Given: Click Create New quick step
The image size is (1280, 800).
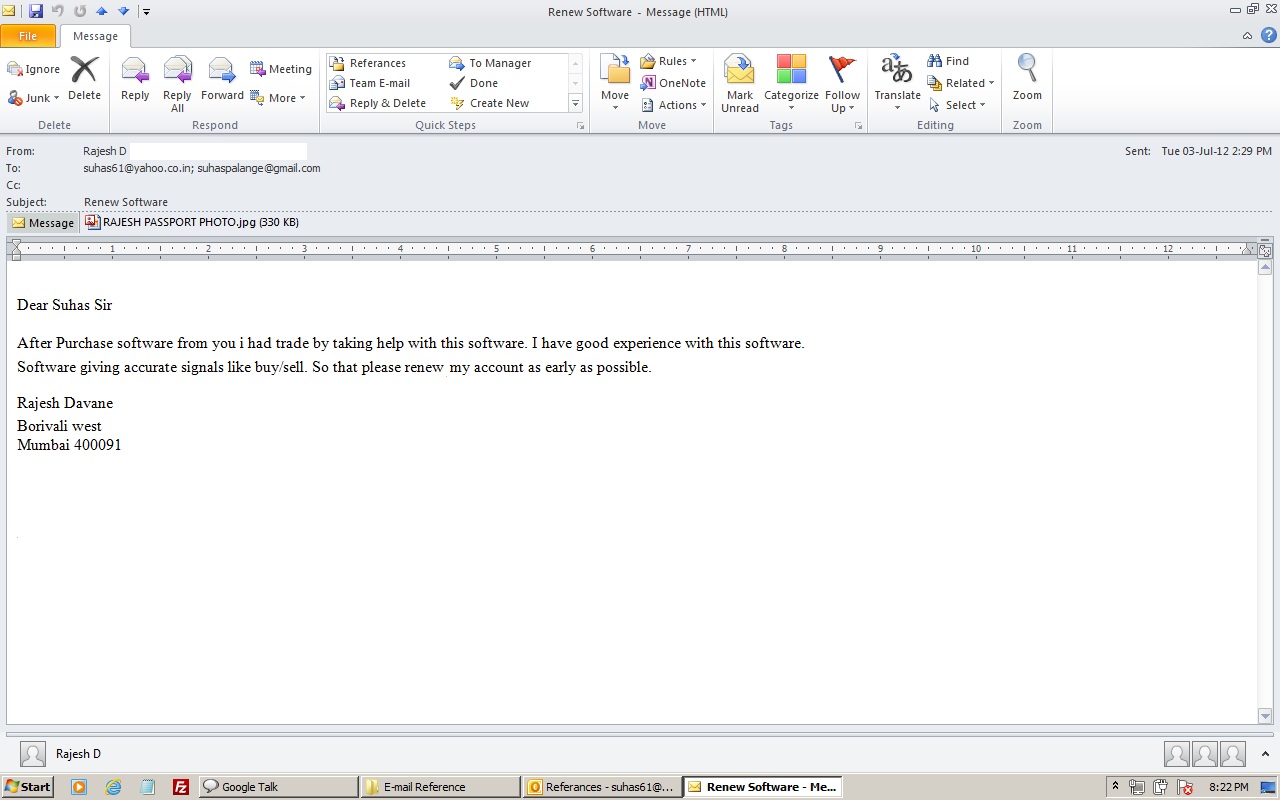Looking at the screenshot, I should tap(490, 103).
